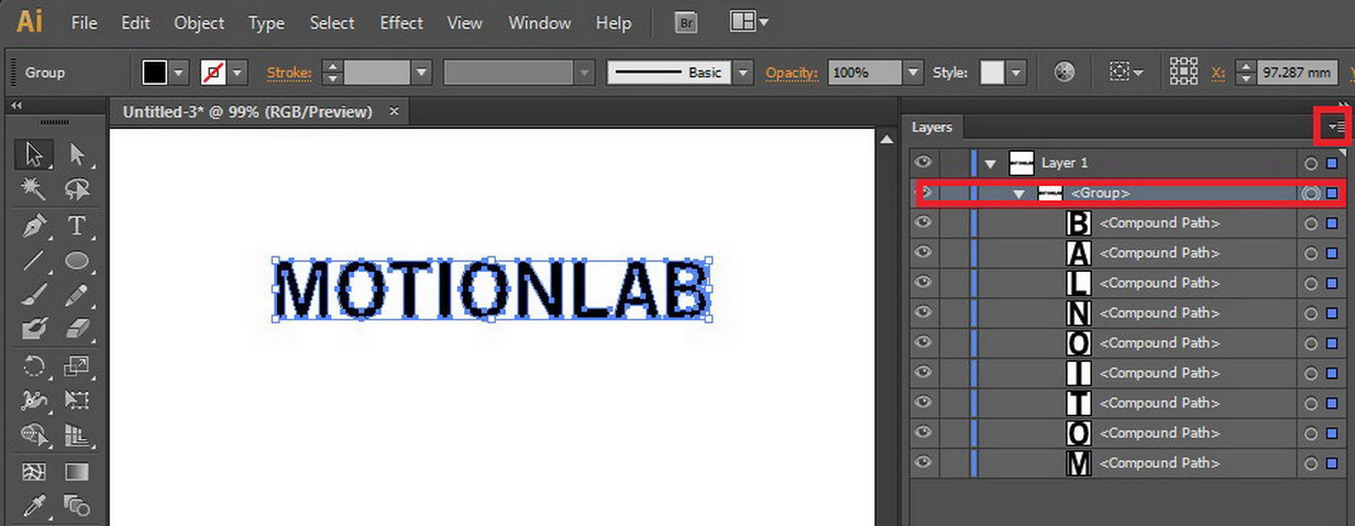
Task: Hide the A compound path layer
Action: pyautogui.click(x=923, y=252)
